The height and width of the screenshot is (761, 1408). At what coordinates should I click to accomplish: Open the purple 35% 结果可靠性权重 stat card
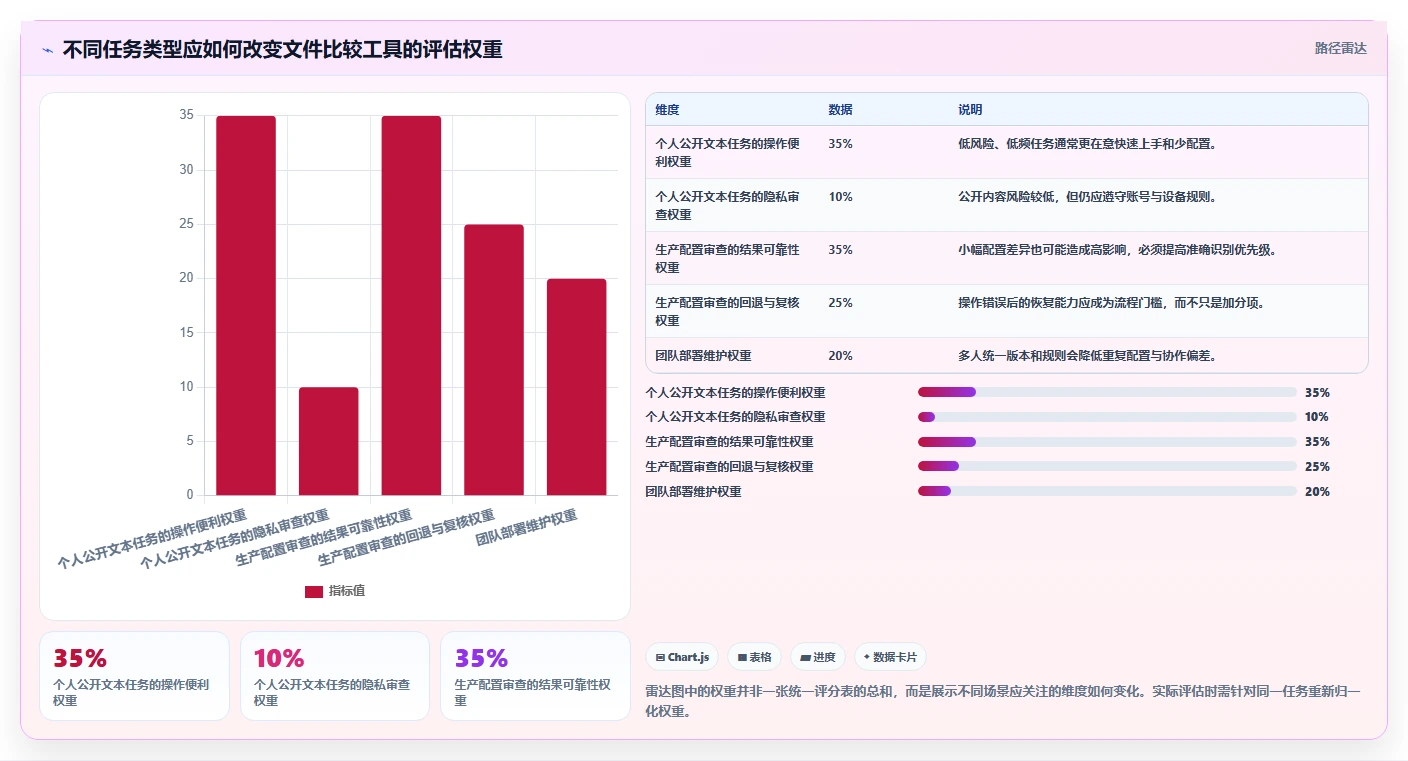point(535,676)
